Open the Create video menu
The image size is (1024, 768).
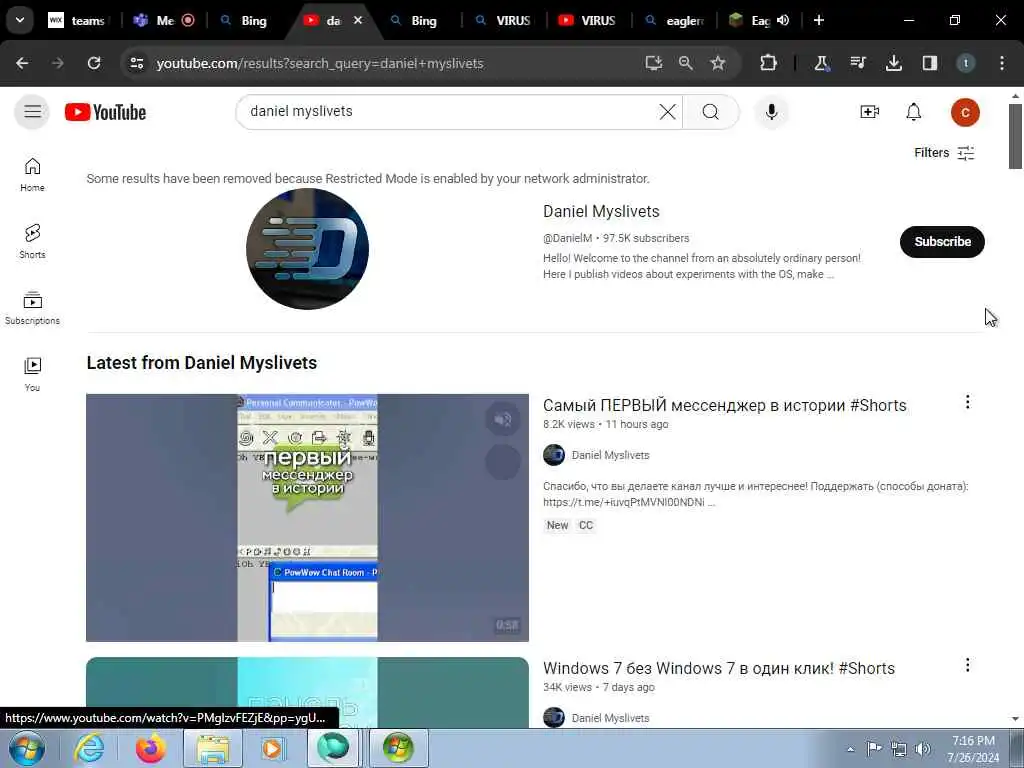(869, 112)
